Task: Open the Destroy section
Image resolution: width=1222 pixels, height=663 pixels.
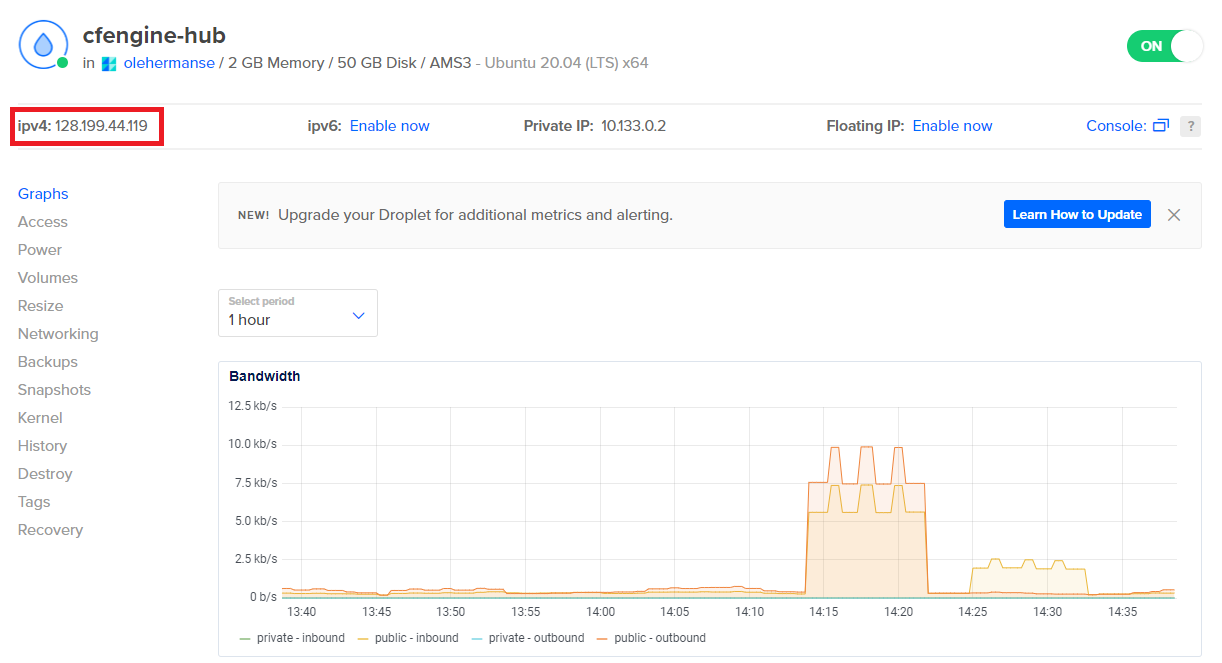Action: pyautogui.click(x=45, y=474)
